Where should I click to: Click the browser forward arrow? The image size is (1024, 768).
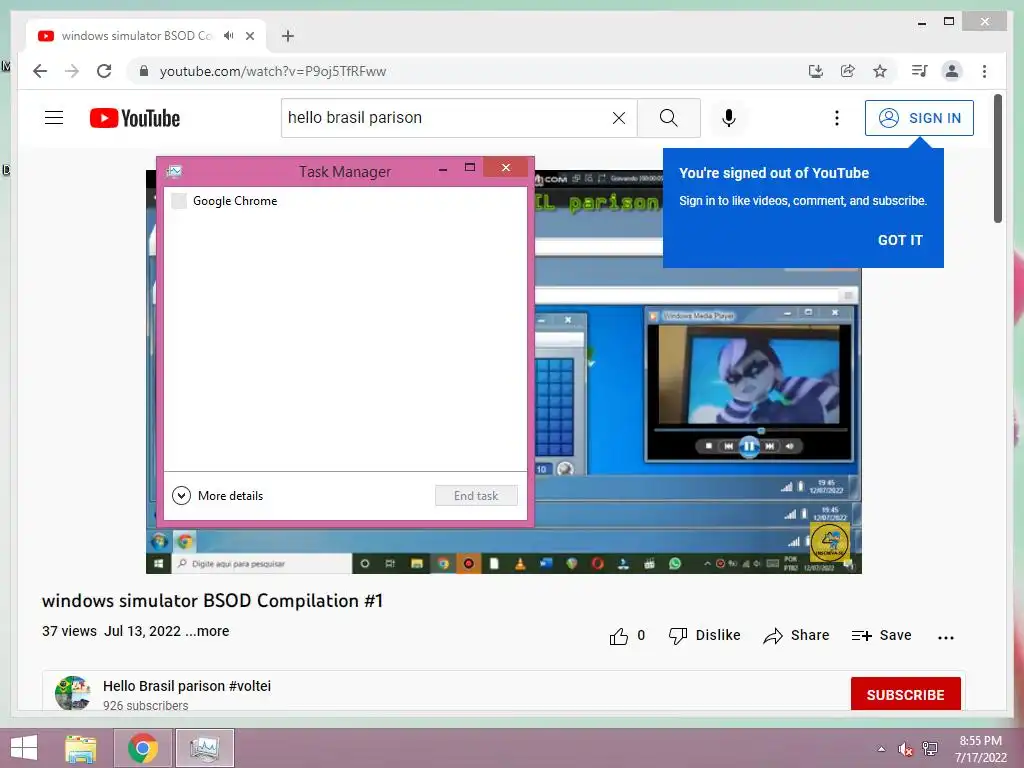[72, 71]
